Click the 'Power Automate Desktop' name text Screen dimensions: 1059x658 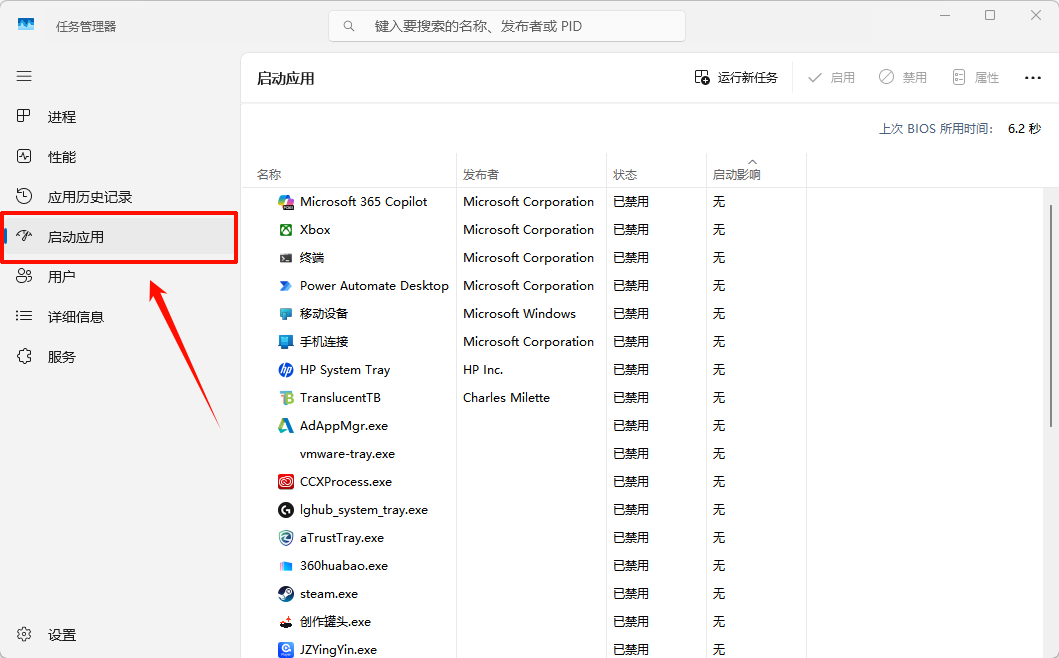click(x=374, y=286)
